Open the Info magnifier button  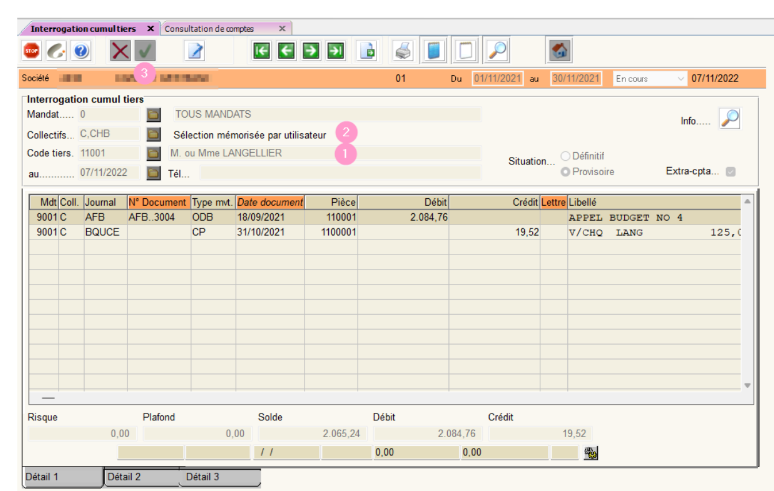click(730, 120)
